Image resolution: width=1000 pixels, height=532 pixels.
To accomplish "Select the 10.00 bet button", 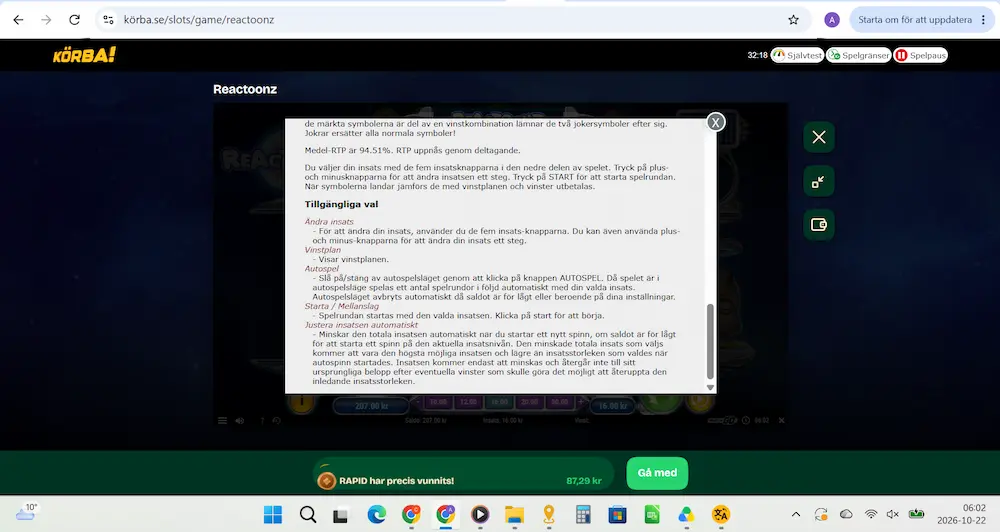I will coord(438,402).
